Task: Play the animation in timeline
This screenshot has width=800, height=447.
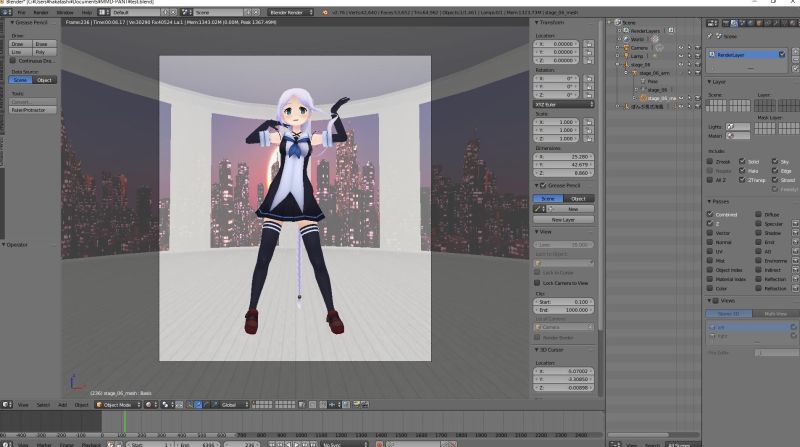Action: [296, 444]
